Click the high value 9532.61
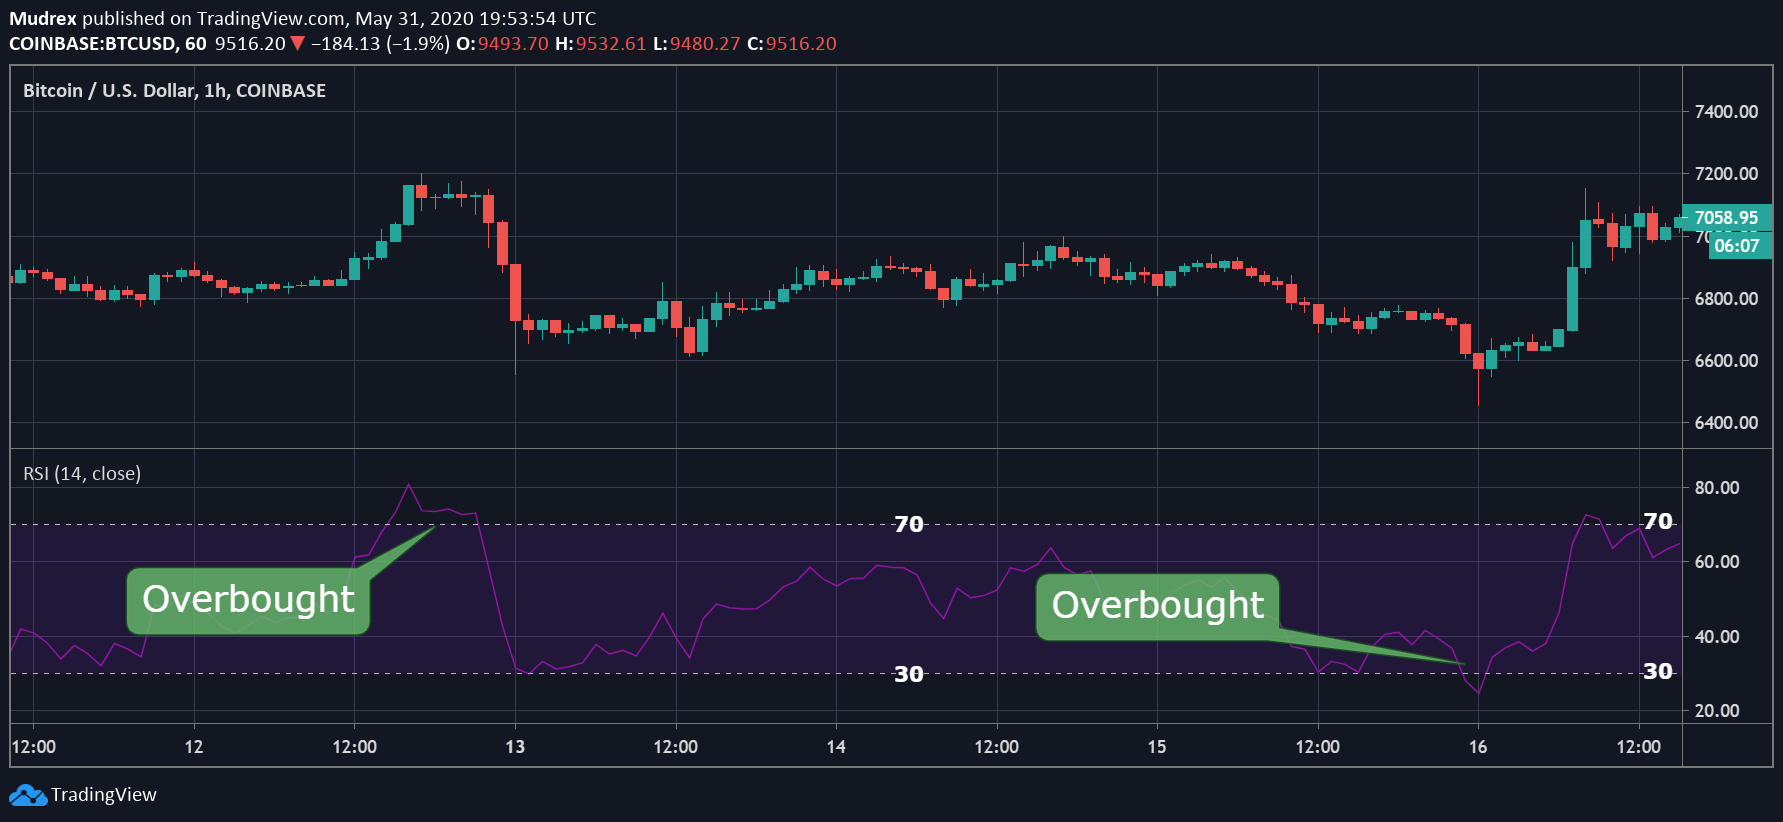This screenshot has height=822, width=1783. (611, 44)
